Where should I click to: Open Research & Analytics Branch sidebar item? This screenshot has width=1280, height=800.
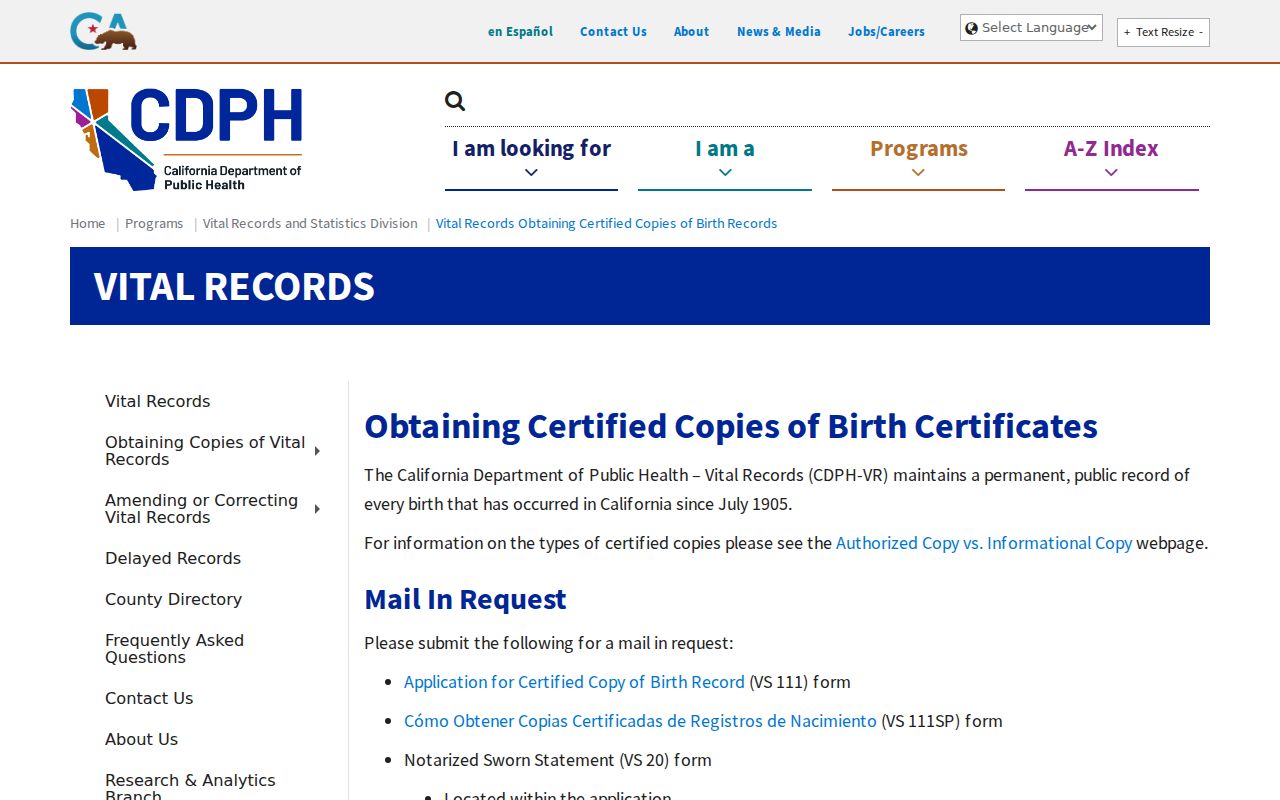190,788
